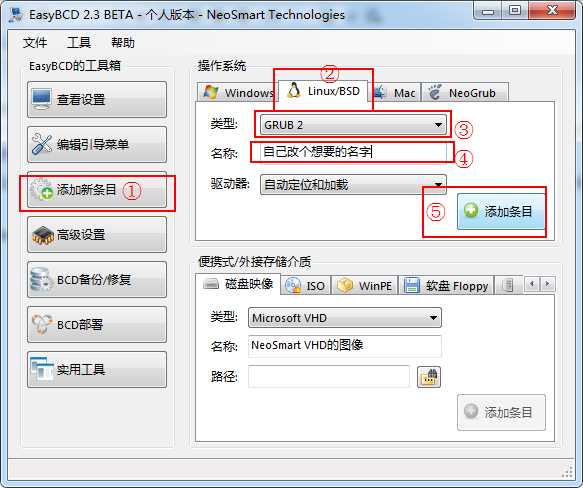Click the NeoSmart VHD name field
The image size is (583, 488).
pos(345,346)
